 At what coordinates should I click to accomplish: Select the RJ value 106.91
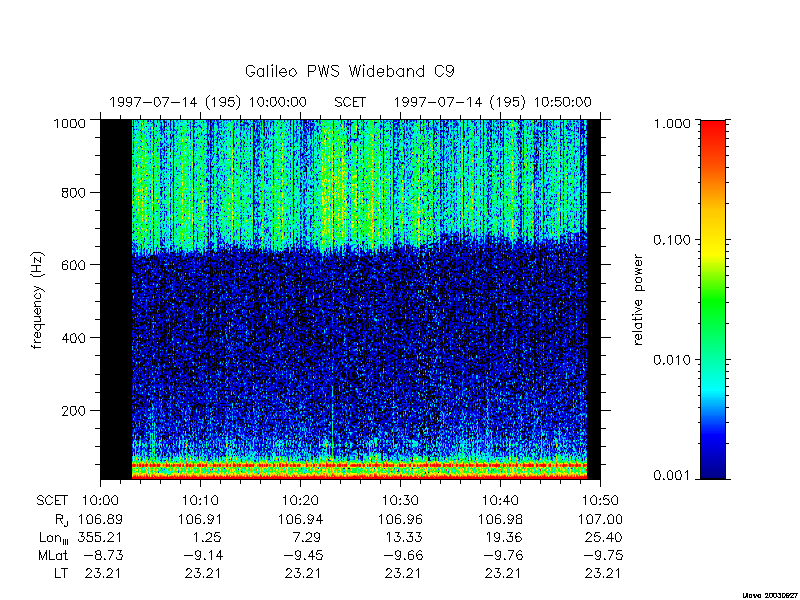[x=200, y=519]
